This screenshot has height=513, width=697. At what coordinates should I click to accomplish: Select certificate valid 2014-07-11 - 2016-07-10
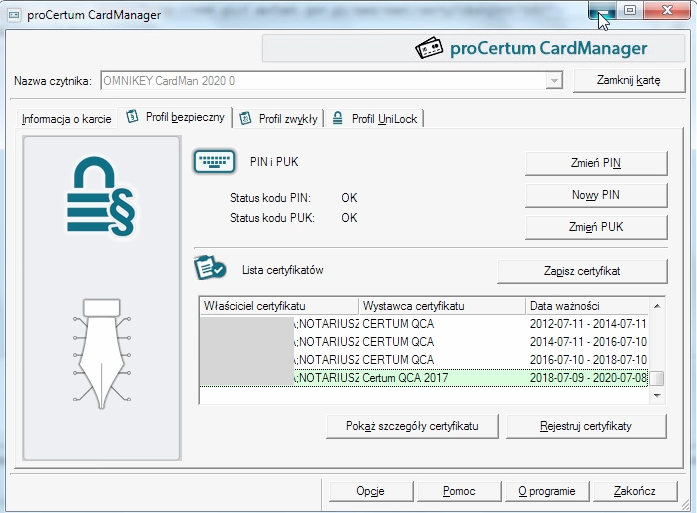(x=424, y=341)
